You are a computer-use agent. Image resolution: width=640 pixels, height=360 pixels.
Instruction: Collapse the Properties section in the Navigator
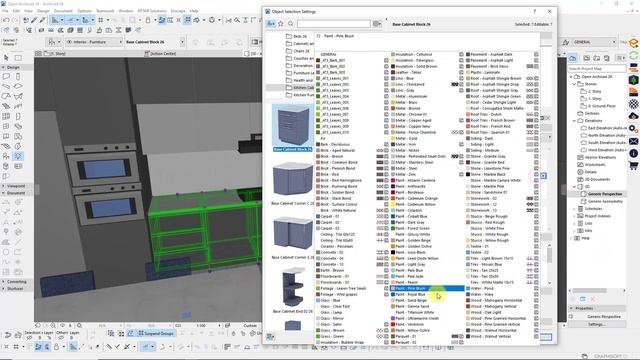[571, 309]
